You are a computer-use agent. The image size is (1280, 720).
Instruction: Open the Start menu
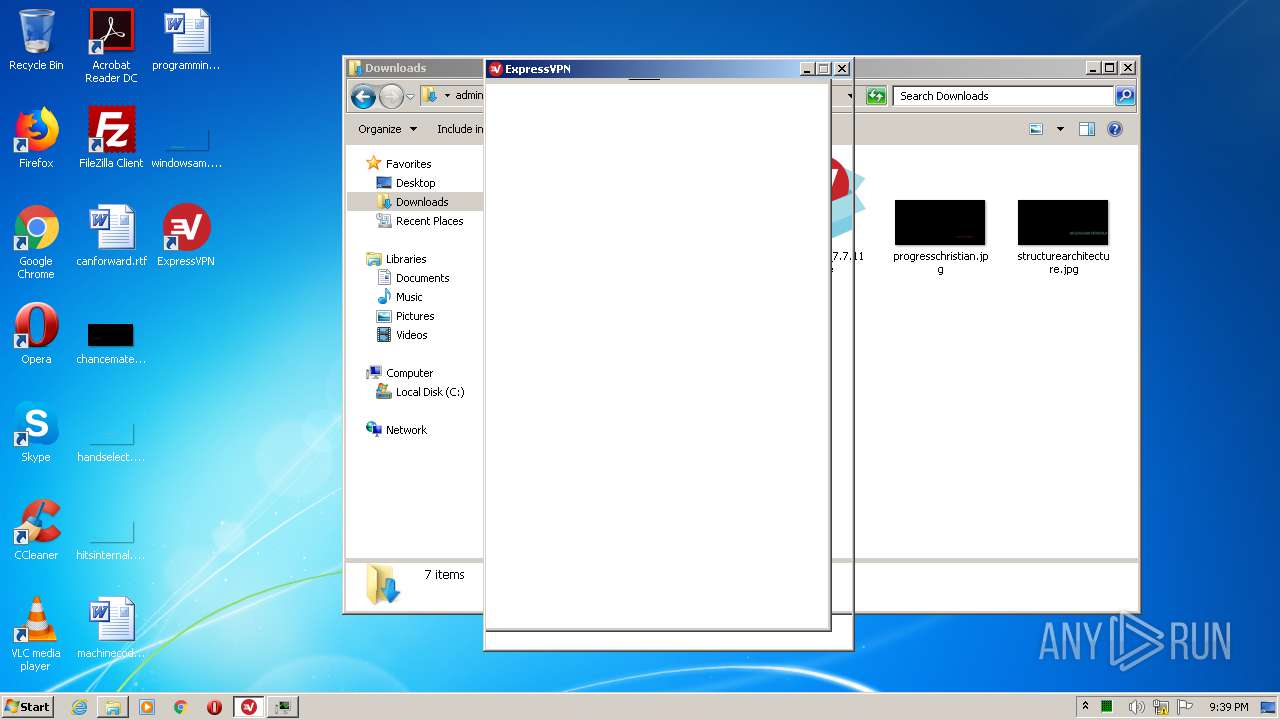(x=28, y=706)
